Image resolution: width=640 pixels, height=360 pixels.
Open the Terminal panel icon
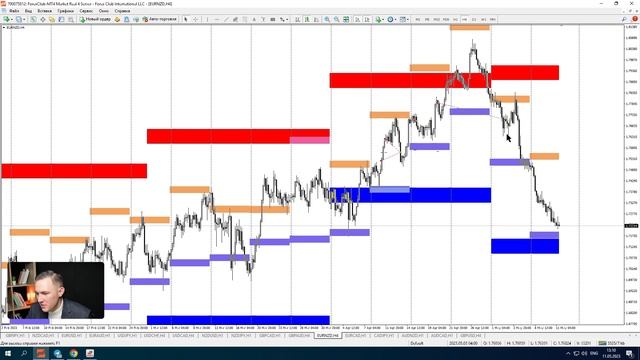tap(61, 19)
